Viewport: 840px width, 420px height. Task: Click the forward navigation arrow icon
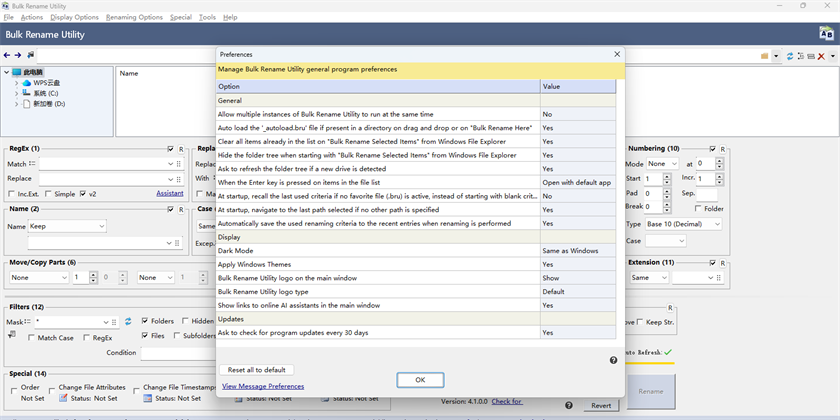(18, 55)
